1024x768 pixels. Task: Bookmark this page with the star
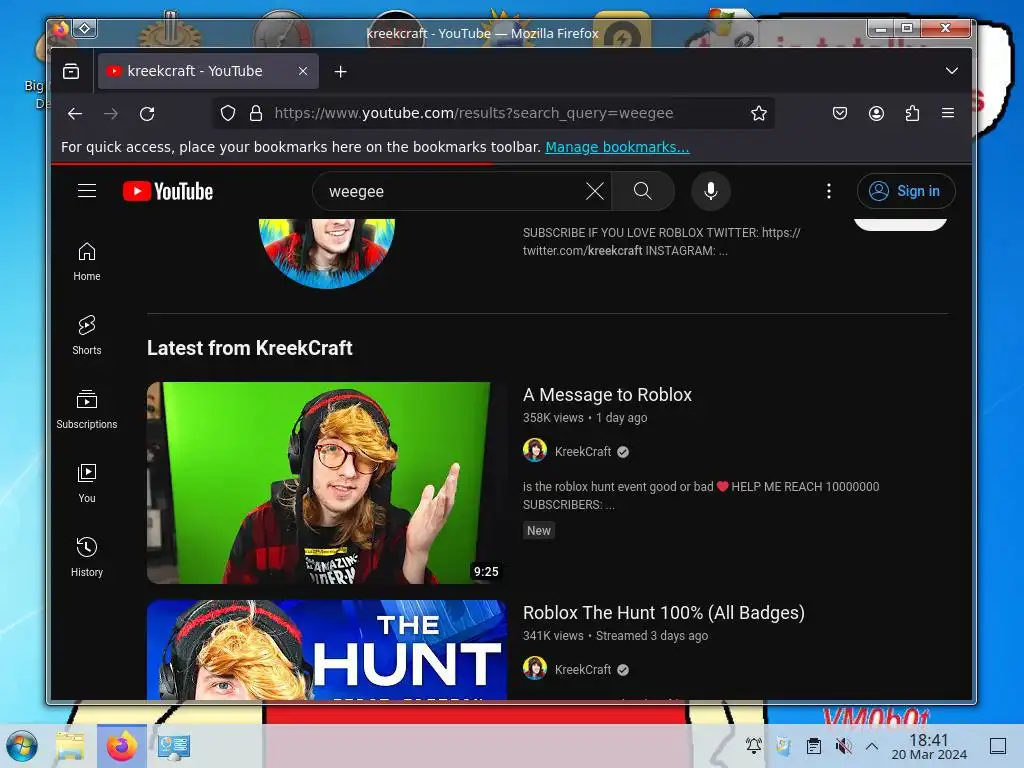tap(759, 114)
